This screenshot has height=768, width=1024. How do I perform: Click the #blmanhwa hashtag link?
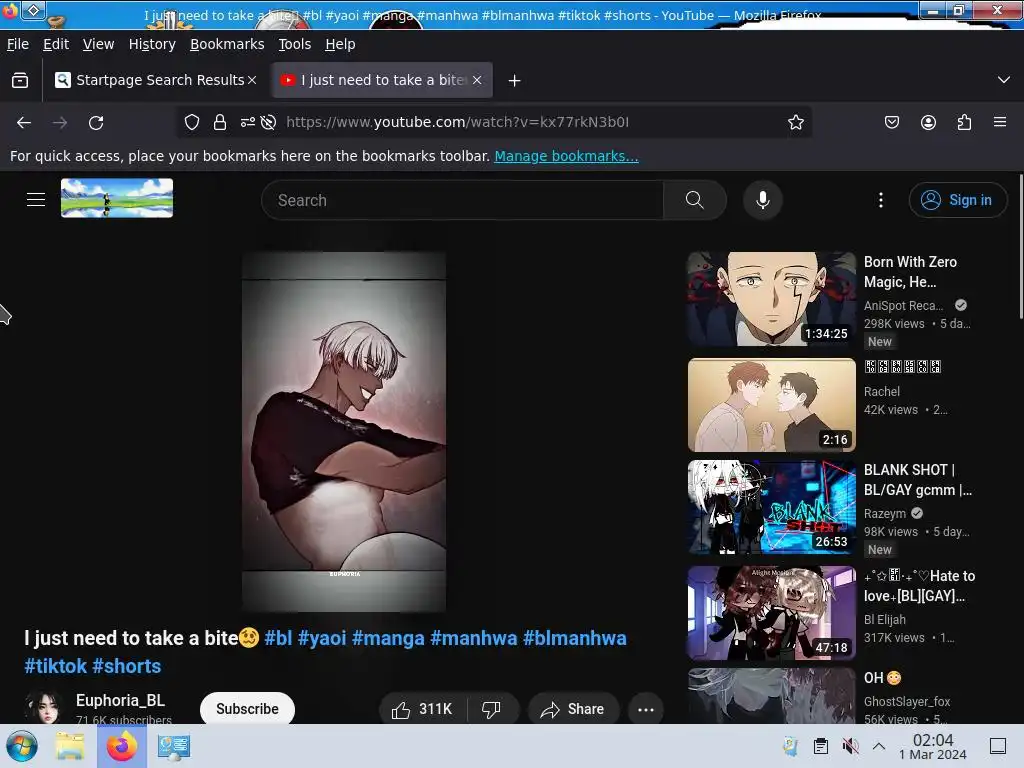(575, 638)
